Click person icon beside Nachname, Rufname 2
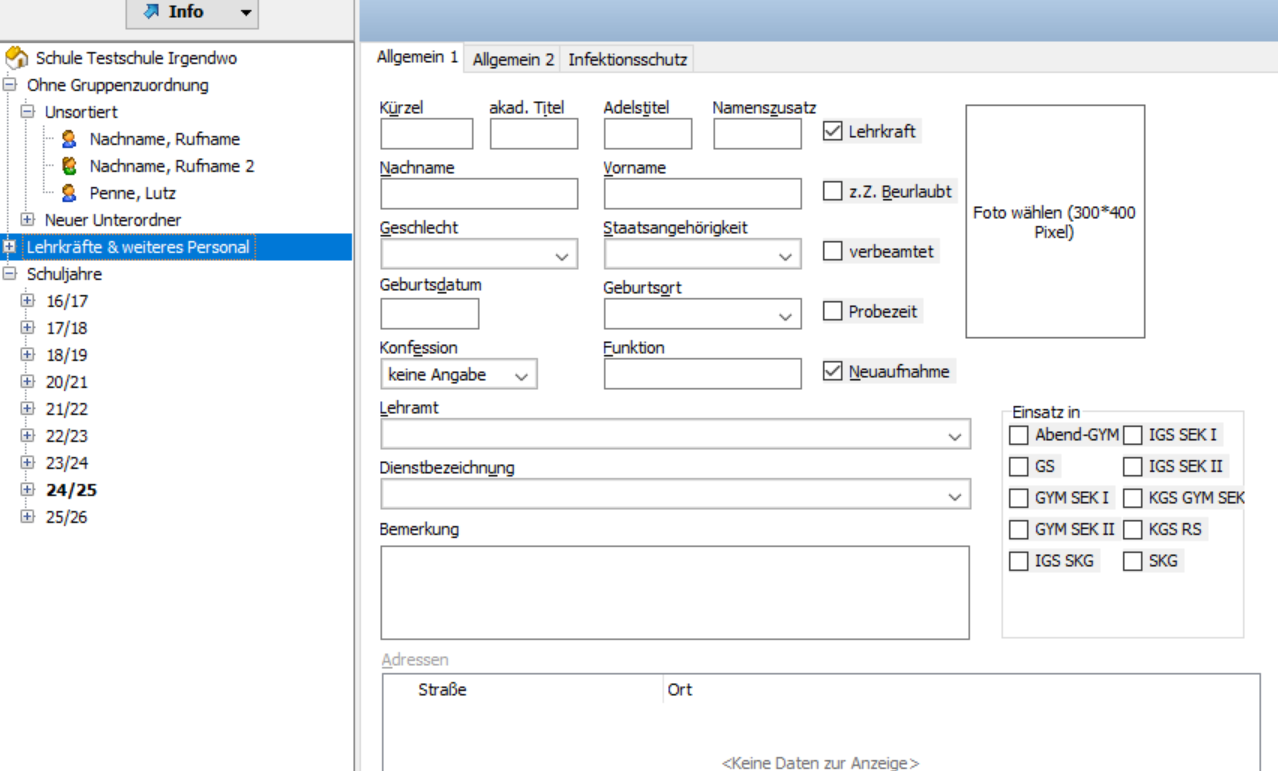Image resolution: width=1278 pixels, height=771 pixels. [69, 166]
